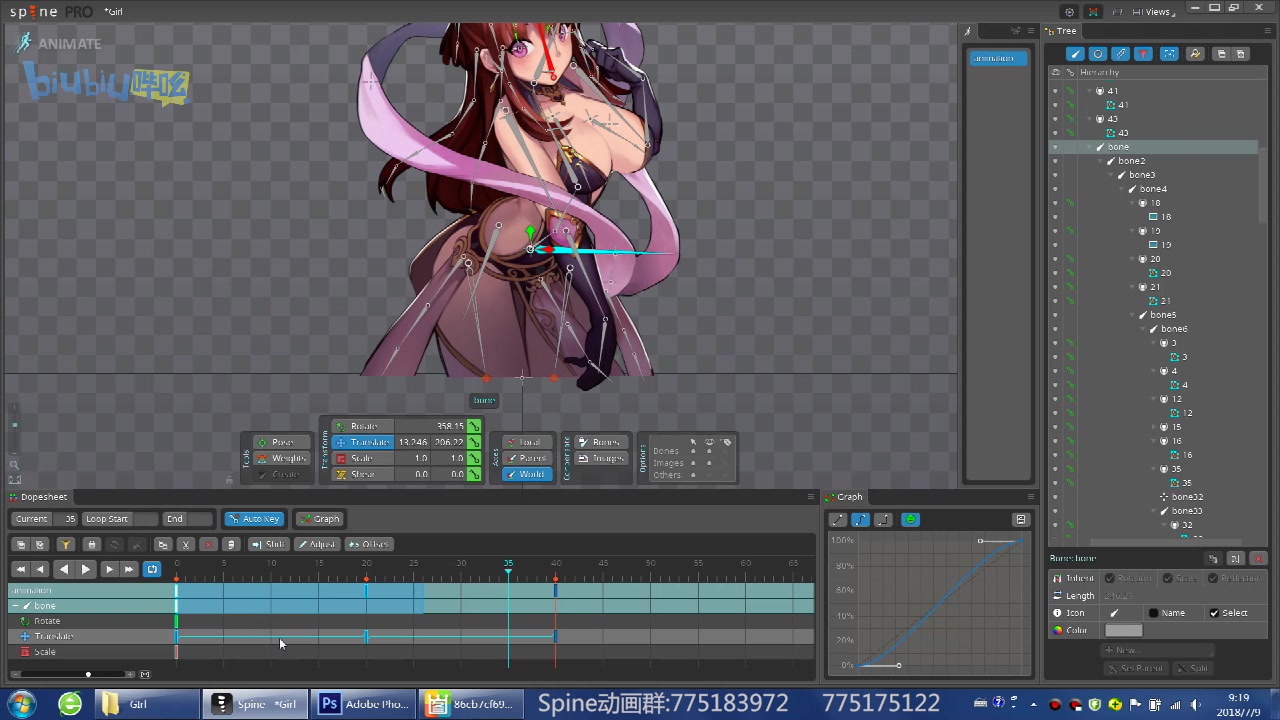Open the Dopesheet panel options menu
The width and height of the screenshot is (1280, 720).
811,497
